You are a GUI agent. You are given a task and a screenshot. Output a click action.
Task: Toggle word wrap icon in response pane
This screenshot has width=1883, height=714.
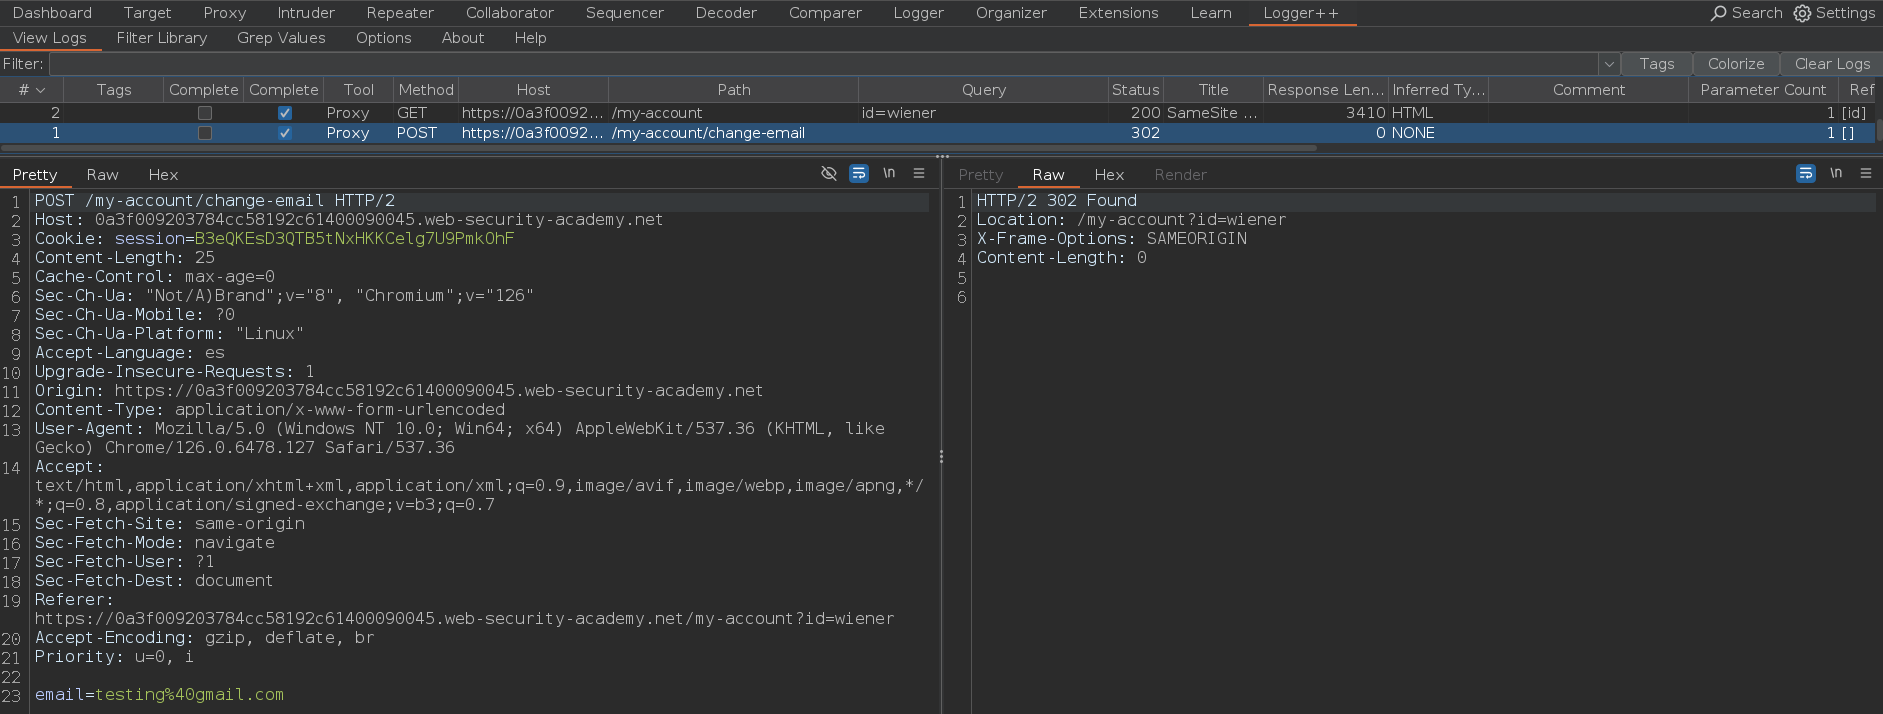pyautogui.click(x=1806, y=173)
